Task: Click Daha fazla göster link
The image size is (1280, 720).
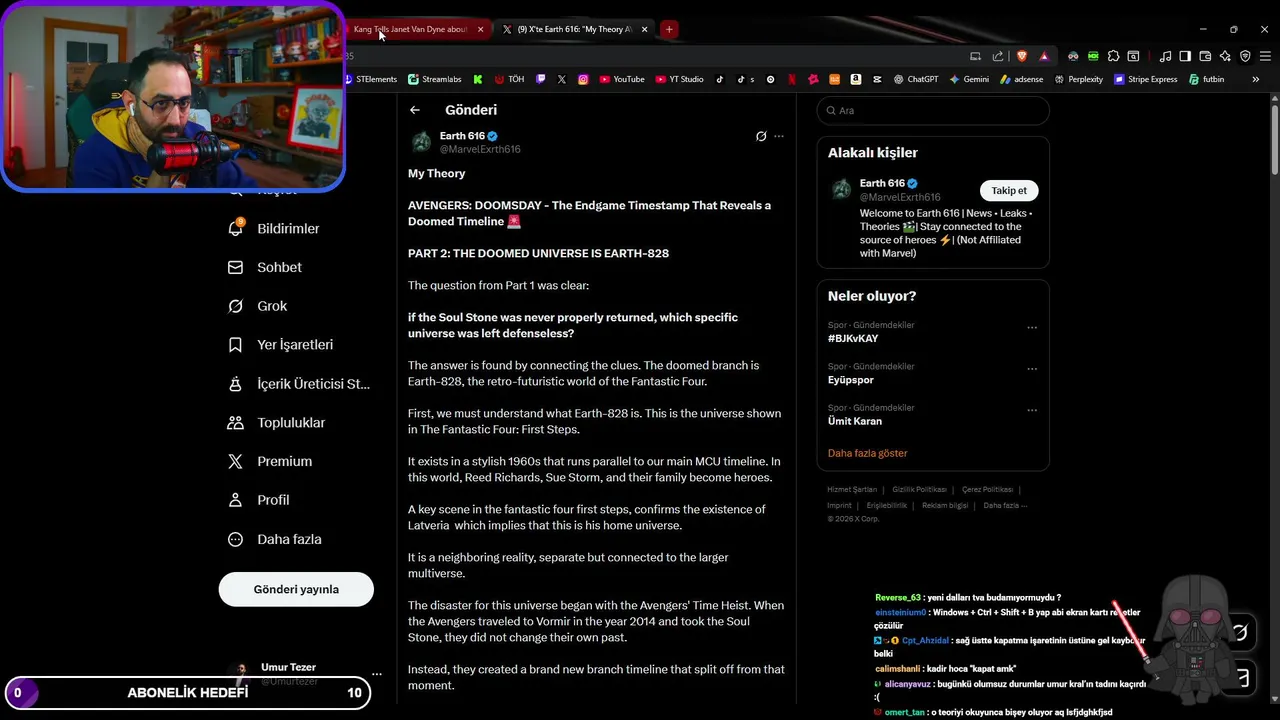Action: tap(867, 453)
